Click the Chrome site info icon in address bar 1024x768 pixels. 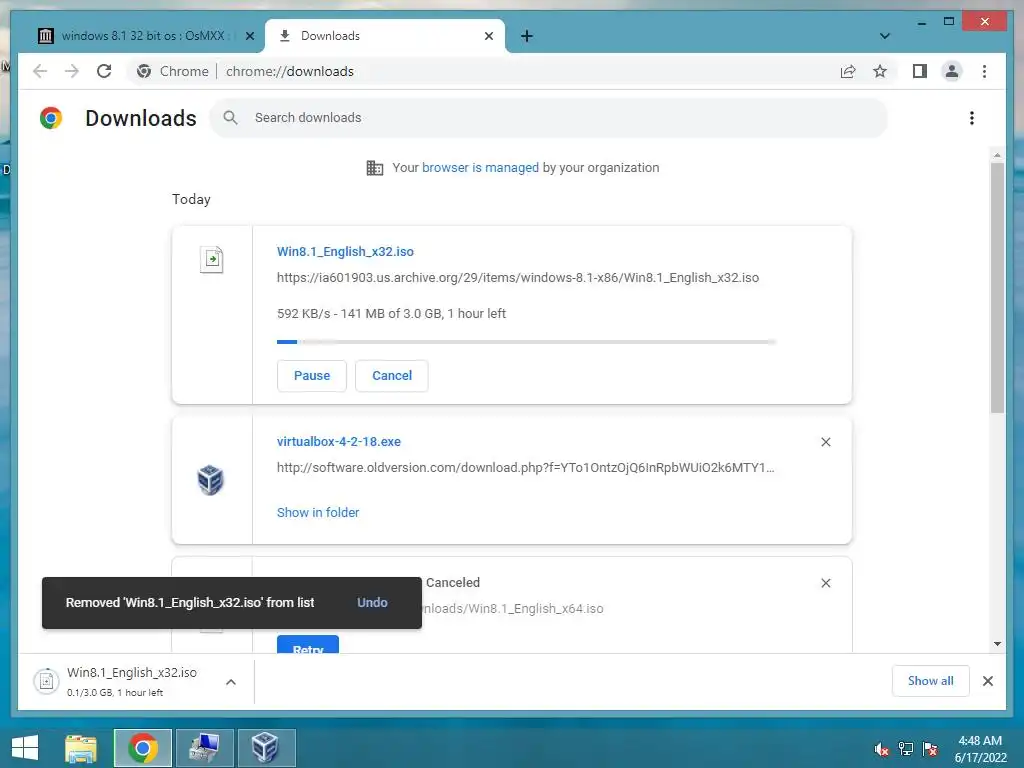pos(144,71)
